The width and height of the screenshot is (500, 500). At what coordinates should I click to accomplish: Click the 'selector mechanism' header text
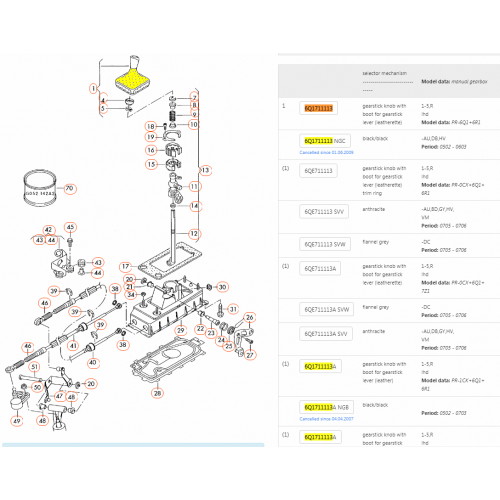[385, 73]
